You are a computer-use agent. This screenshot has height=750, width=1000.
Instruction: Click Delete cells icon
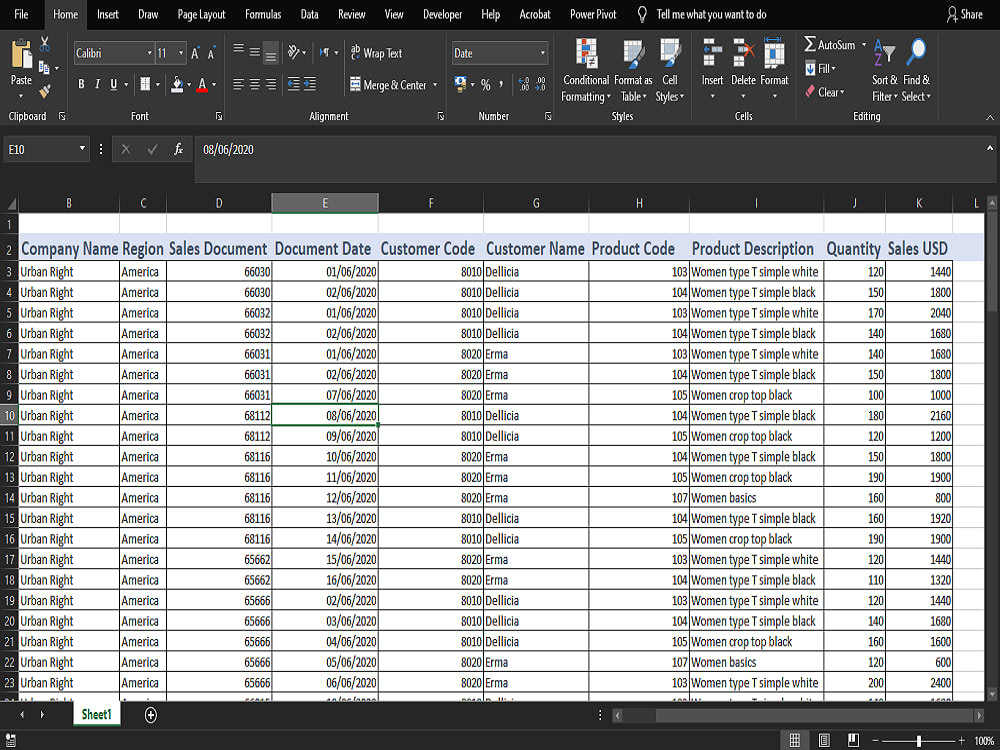tap(743, 54)
